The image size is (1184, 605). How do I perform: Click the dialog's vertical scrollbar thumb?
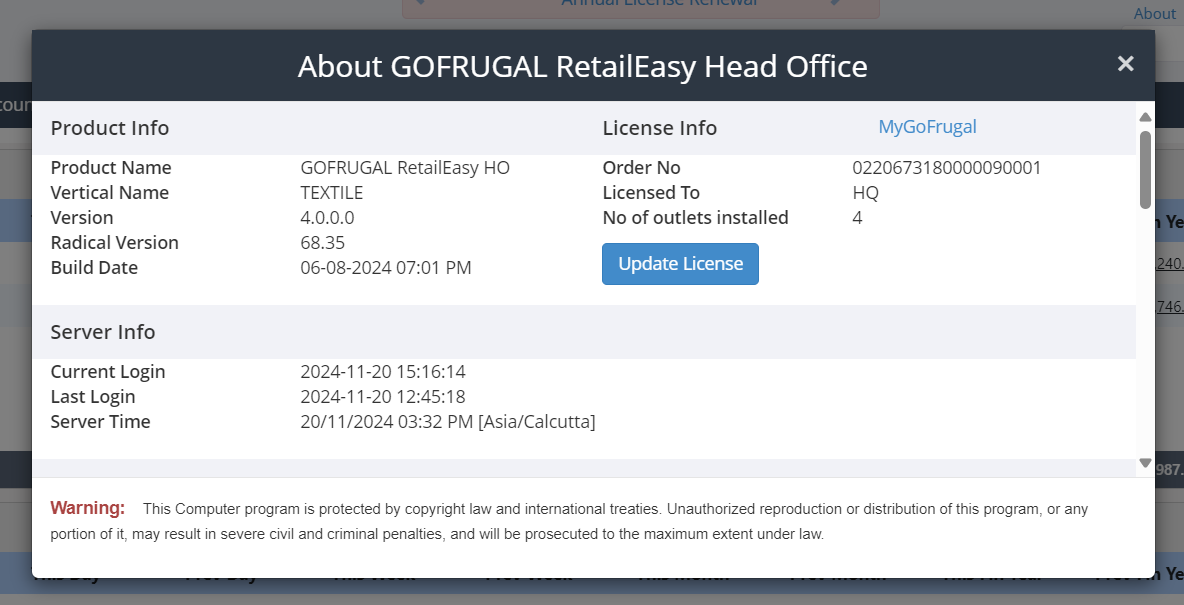[x=1145, y=168]
